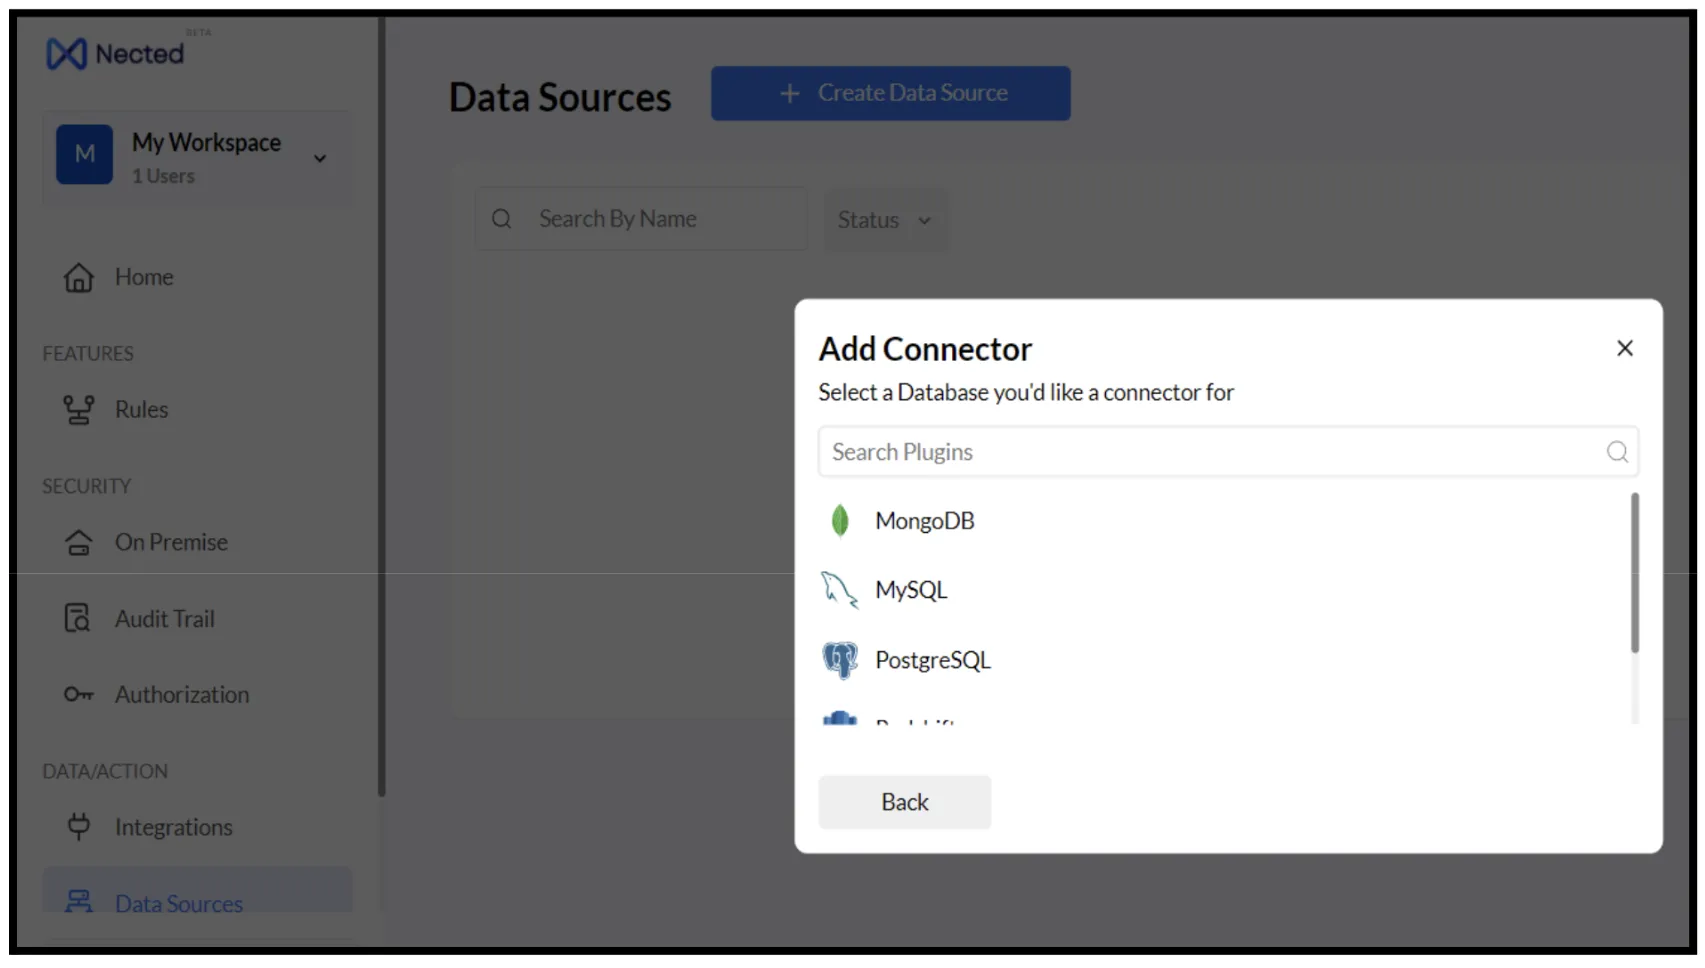The width and height of the screenshot is (1705, 968).
Task: Open the Authorization page
Action: tap(182, 694)
